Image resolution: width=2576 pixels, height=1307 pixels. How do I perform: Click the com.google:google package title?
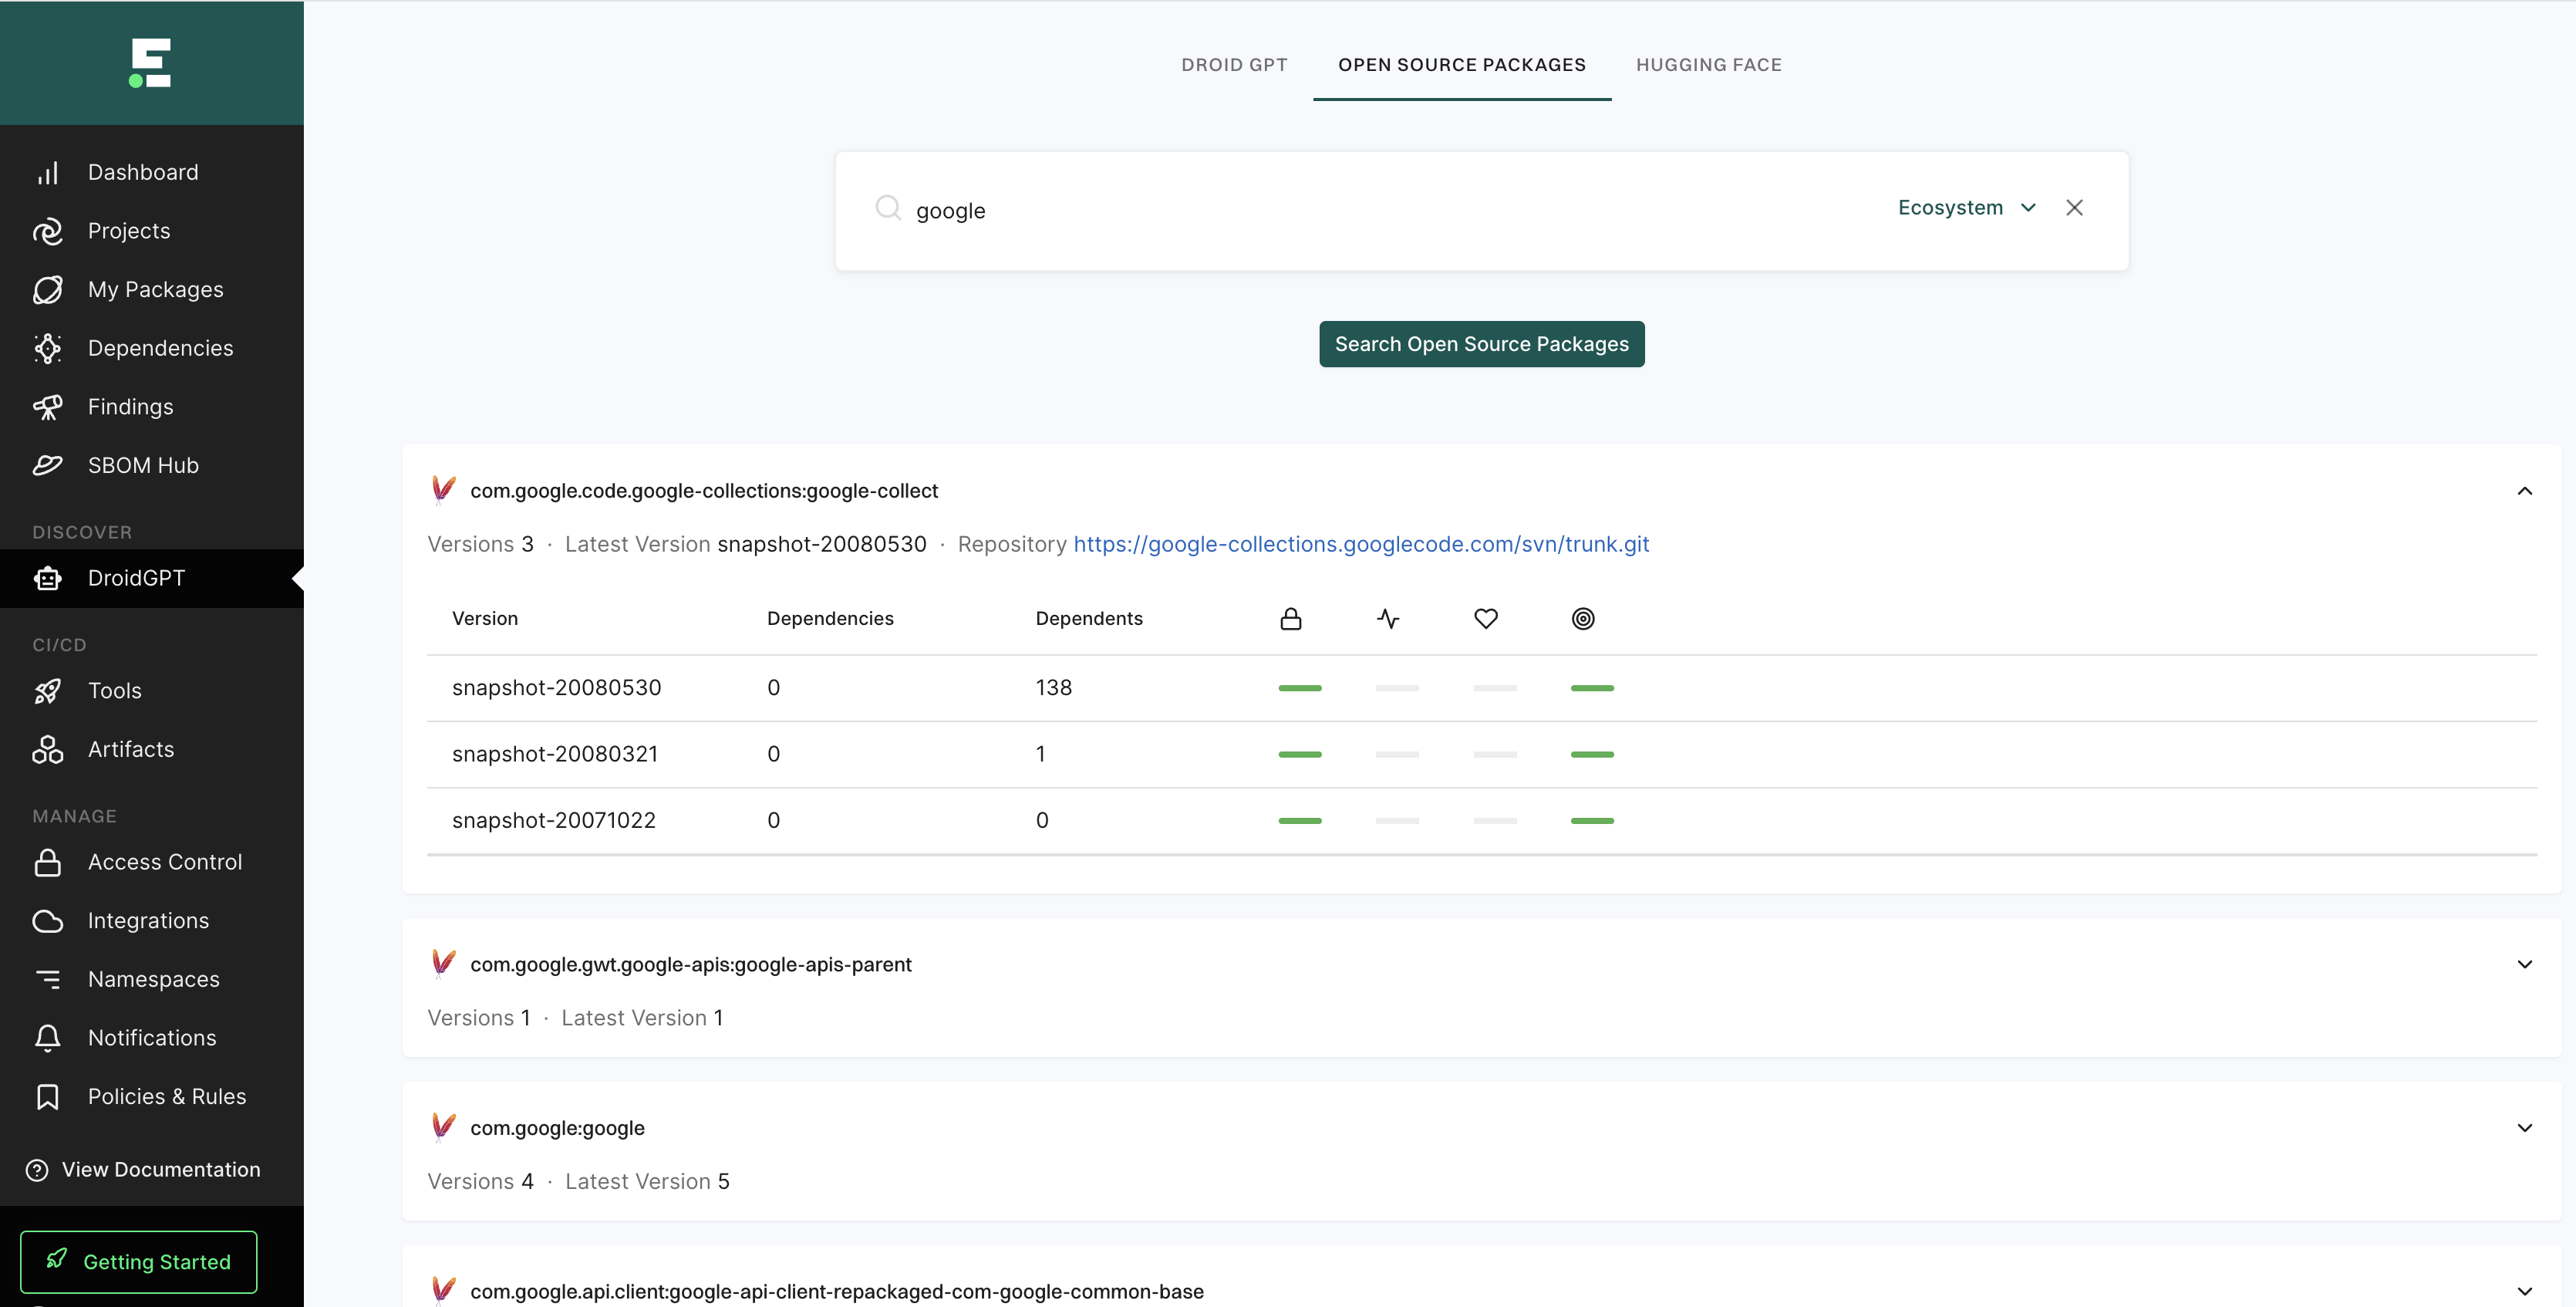[x=557, y=1128]
